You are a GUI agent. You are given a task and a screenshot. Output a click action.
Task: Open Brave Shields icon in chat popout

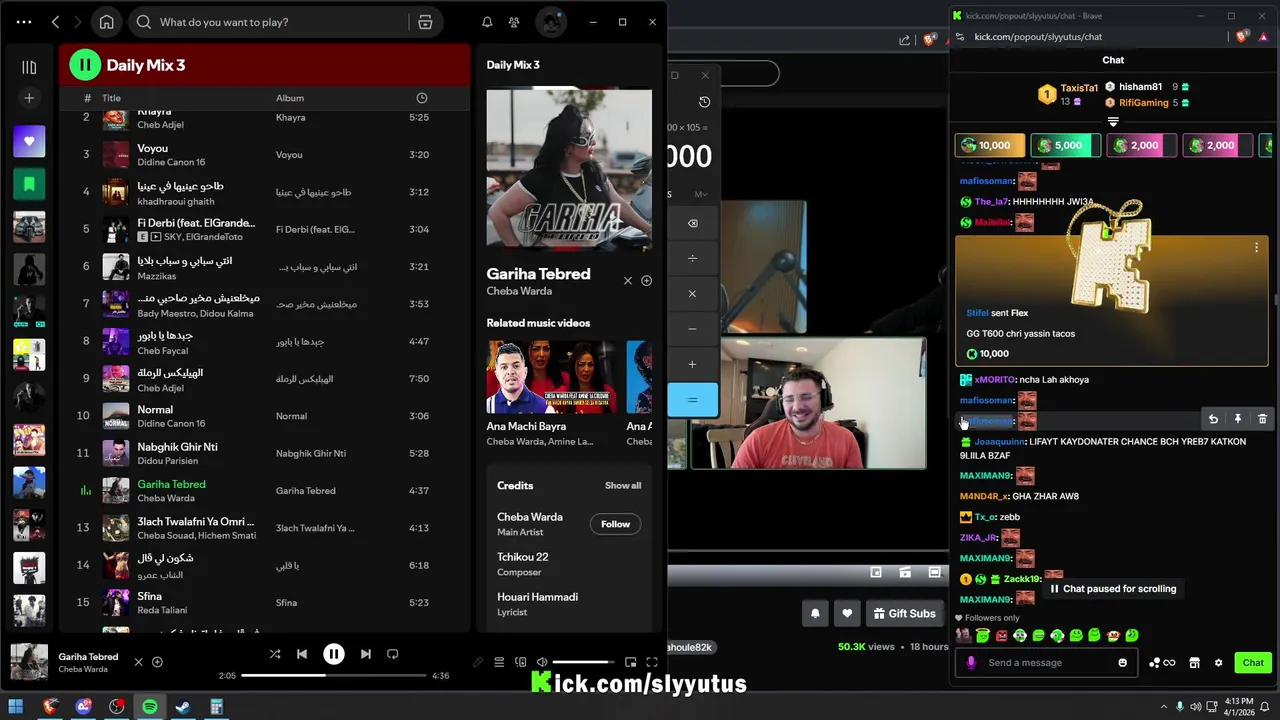[x=1243, y=37]
